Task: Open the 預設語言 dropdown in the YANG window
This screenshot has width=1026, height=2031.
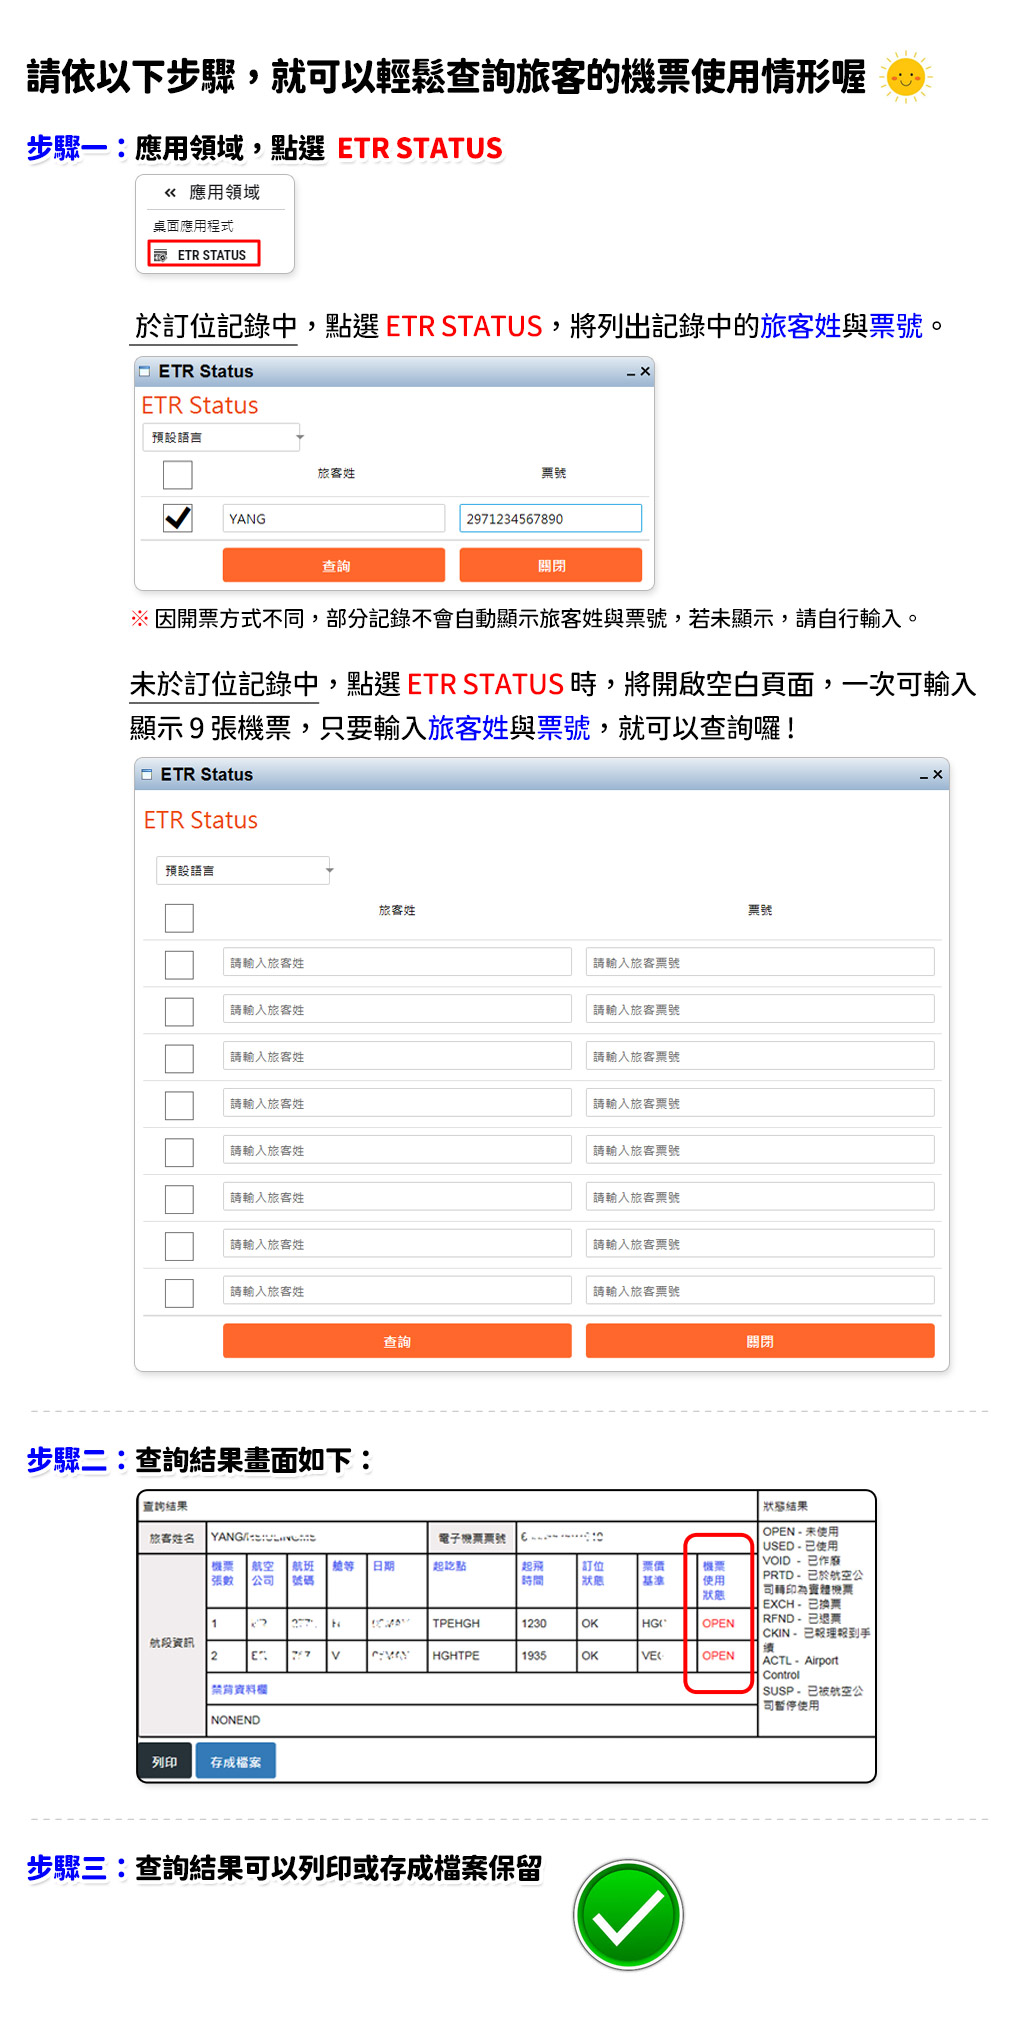Action: click(223, 437)
